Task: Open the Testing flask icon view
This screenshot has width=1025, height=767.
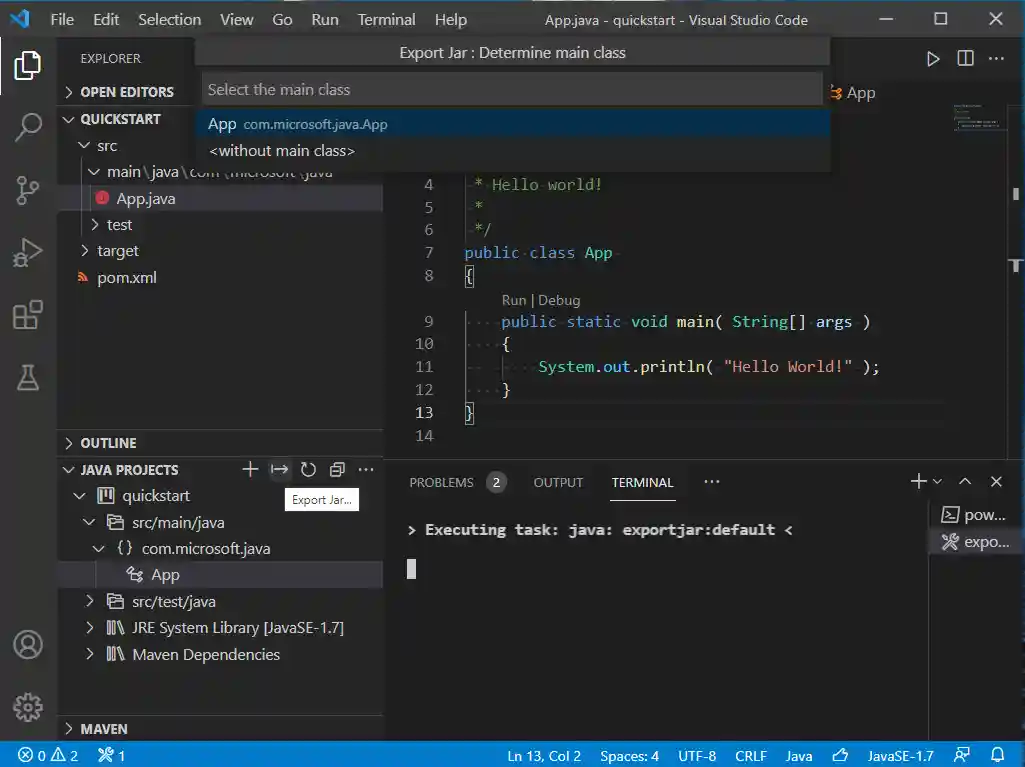Action: [28, 377]
